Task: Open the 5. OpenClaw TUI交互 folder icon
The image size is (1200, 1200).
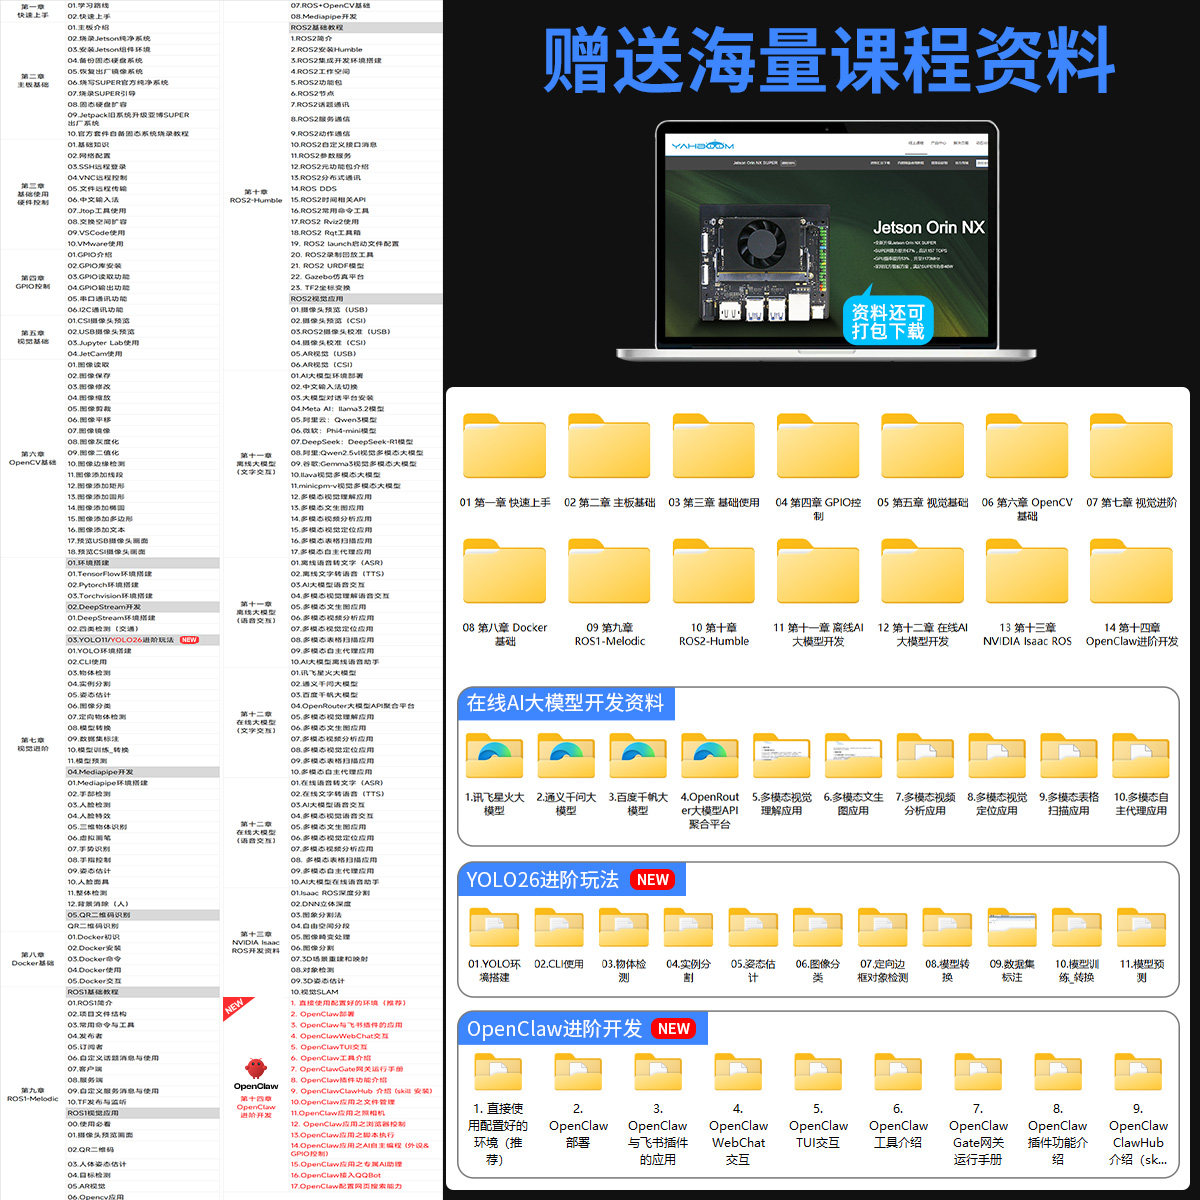Action: coord(818,1074)
